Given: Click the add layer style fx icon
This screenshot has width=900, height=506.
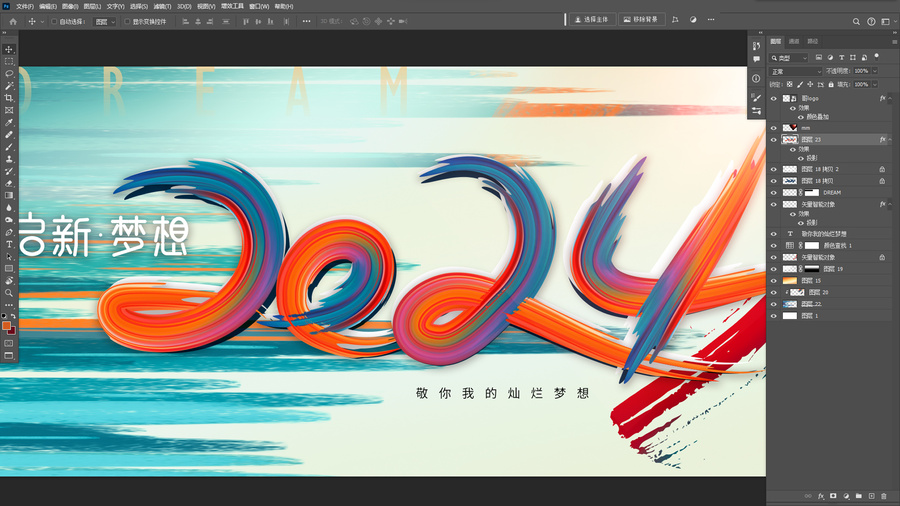Looking at the screenshot, I should pos(821,496).
